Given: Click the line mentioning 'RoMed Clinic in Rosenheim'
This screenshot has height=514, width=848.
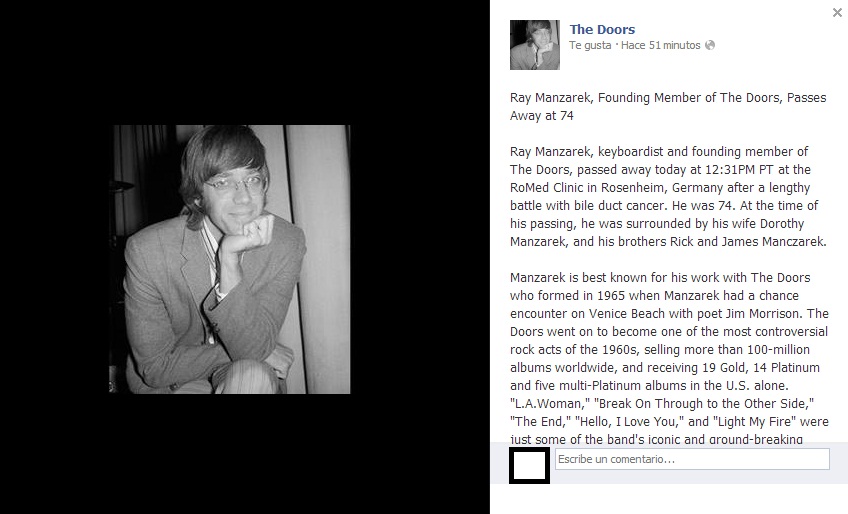Looking at the screenshot, I should (660, 188).
